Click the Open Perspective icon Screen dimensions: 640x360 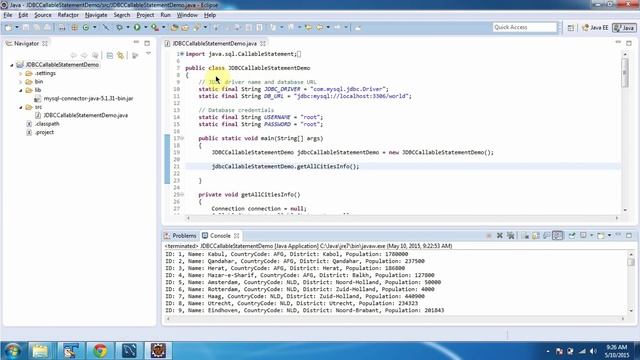coord(571,28)
